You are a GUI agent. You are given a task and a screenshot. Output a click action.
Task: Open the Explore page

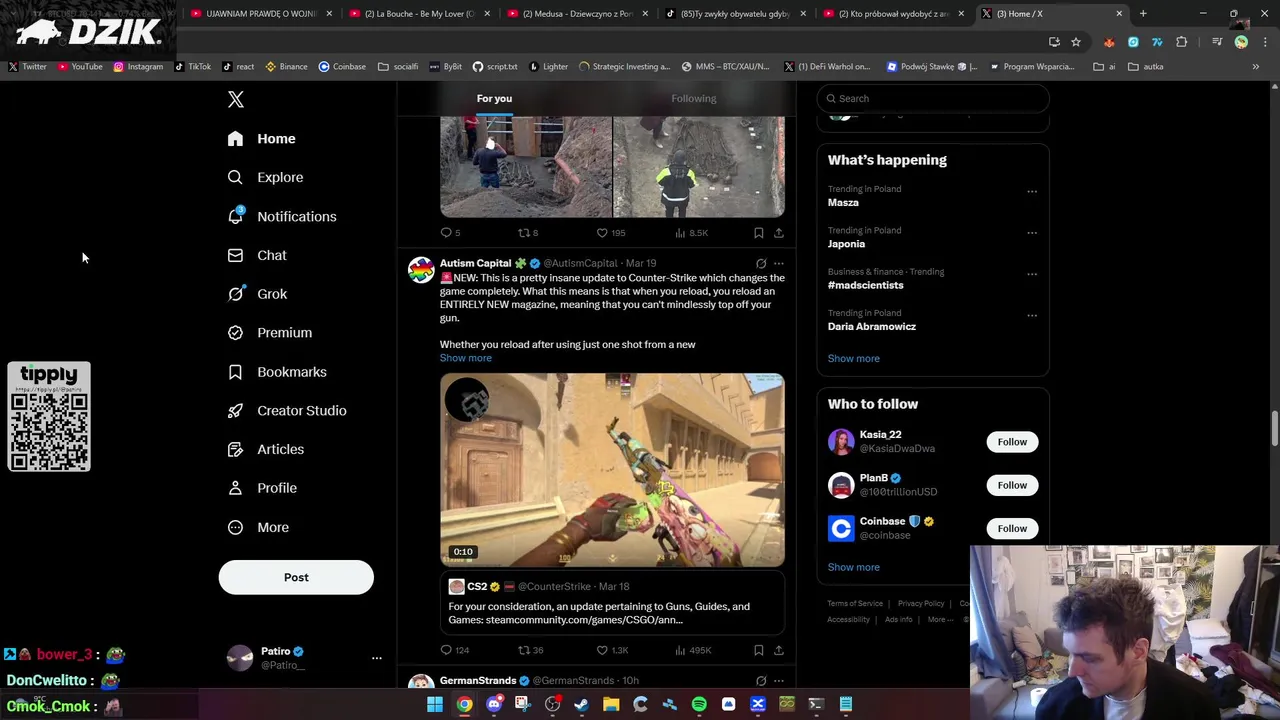click(x=266, y=177)
